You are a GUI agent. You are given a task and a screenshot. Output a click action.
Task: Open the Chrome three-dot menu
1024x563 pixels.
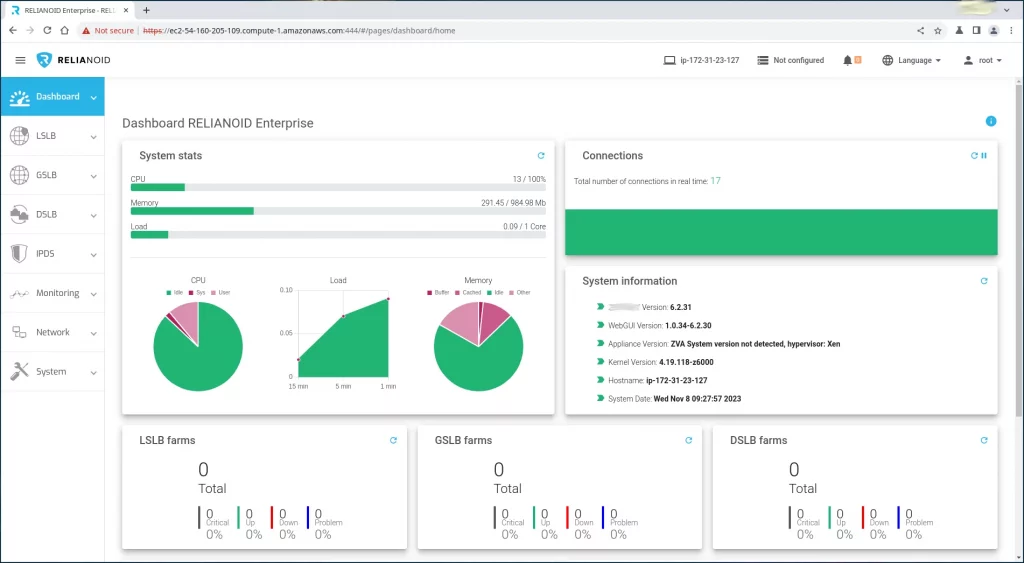pyautogui.click(x=1011, y=30)
